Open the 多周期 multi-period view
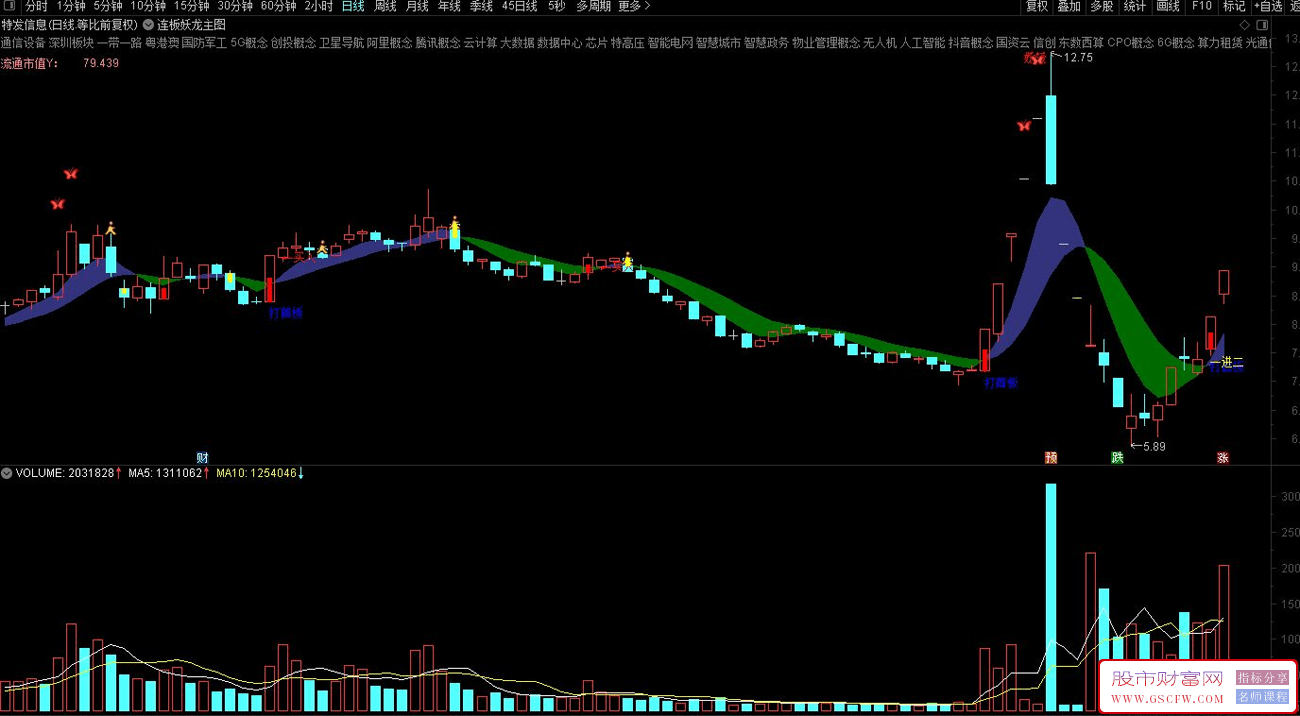Image resolution: width=1300 pixels, height=716 pixels. click(x=593, y=6)
